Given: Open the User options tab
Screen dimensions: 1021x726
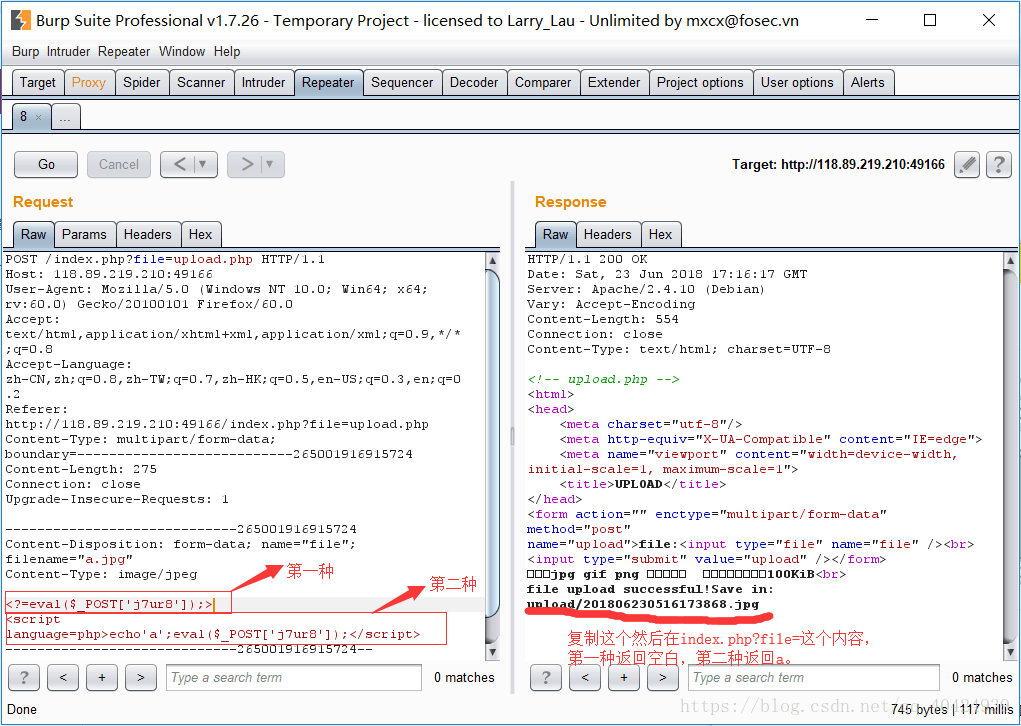Looking at the screenshot, I should coord(797,83).
